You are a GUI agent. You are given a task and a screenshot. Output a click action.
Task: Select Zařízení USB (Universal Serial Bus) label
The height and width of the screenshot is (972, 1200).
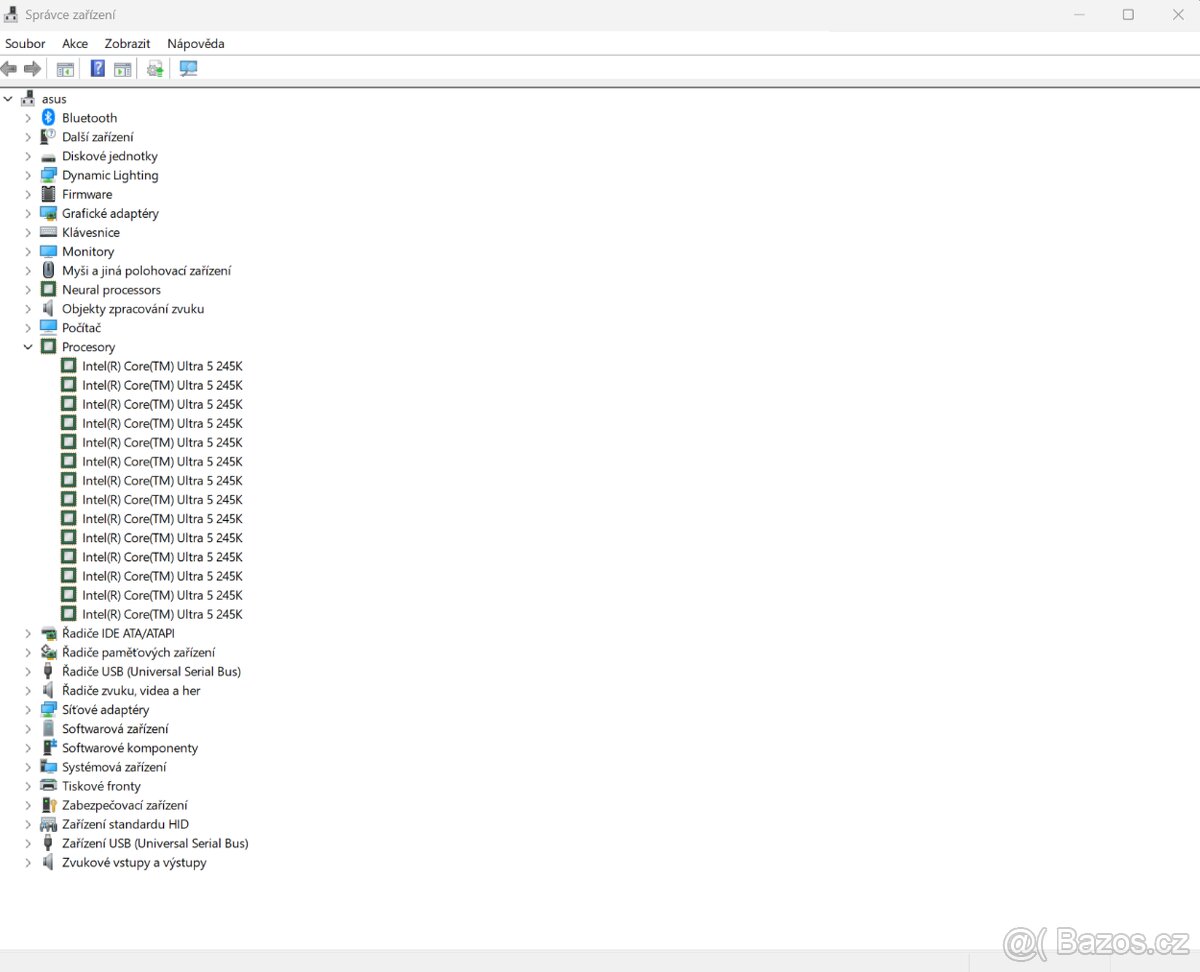point(155,843)
